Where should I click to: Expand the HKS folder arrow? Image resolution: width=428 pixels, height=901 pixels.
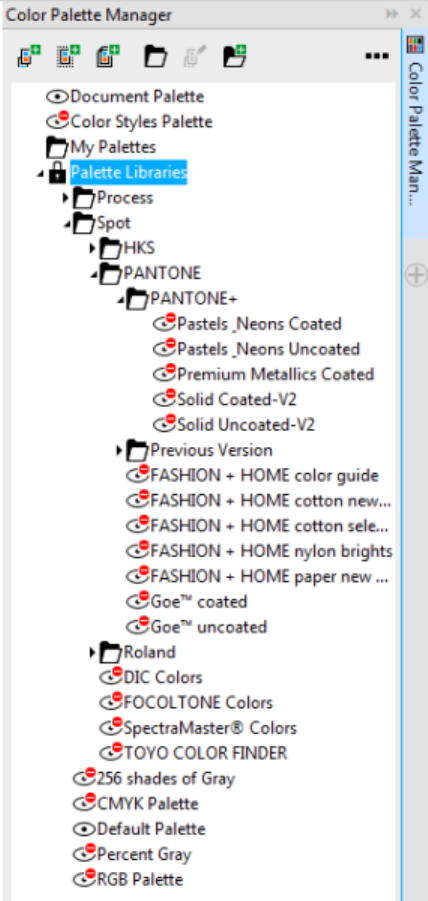click(x=92, y=249)
